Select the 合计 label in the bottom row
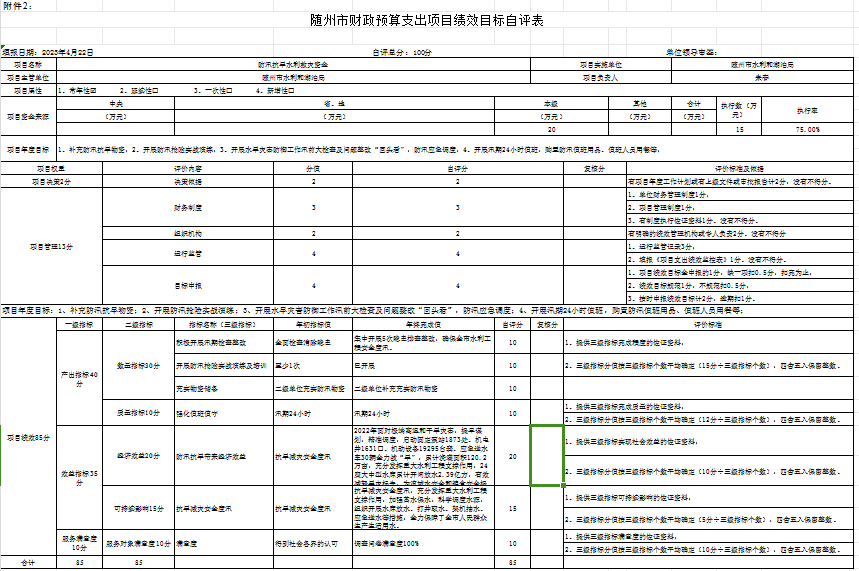 28,562
